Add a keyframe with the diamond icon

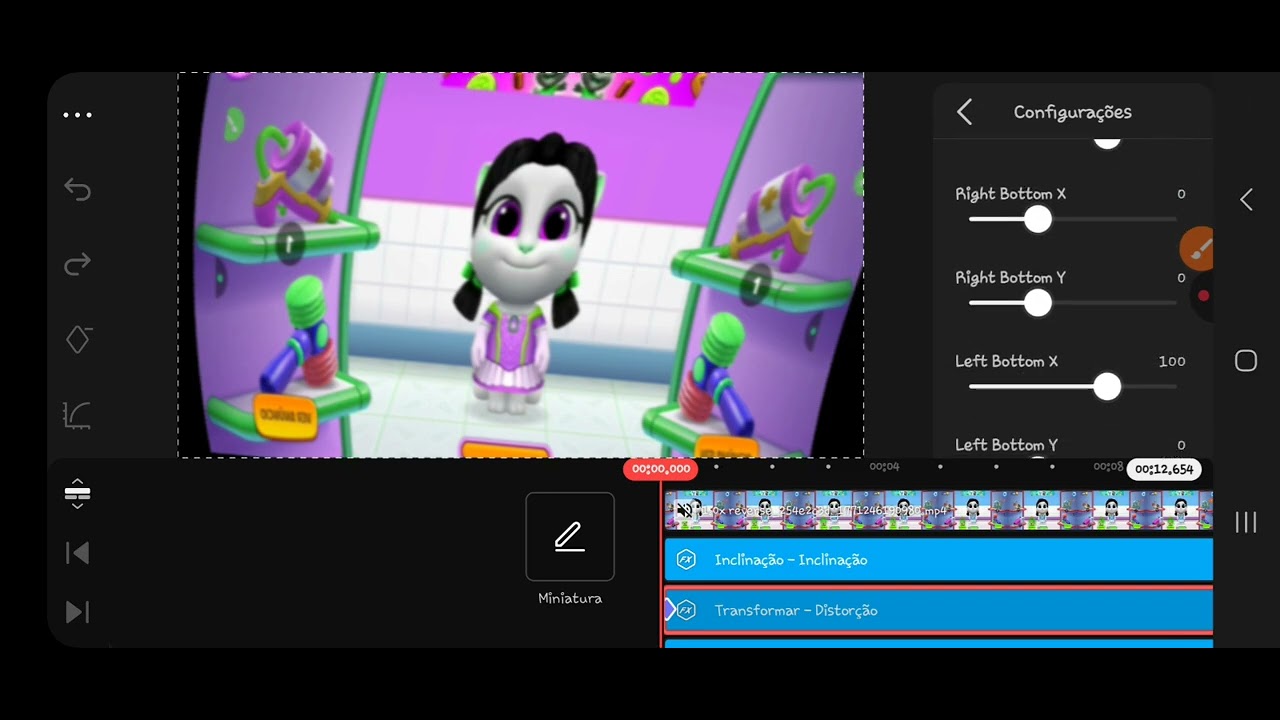tap(78, 339)
